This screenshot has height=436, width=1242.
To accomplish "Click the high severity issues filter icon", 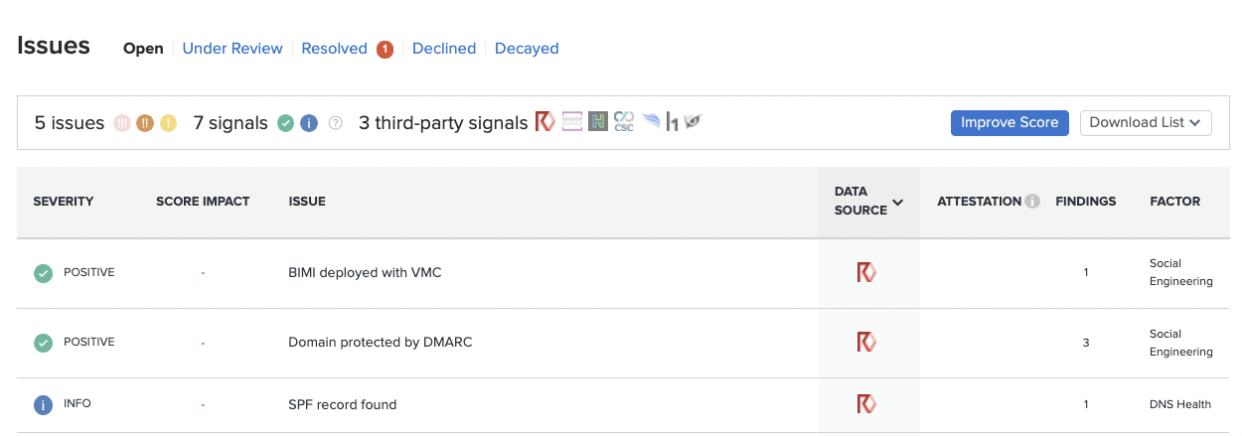I will [x=122, y=123].
